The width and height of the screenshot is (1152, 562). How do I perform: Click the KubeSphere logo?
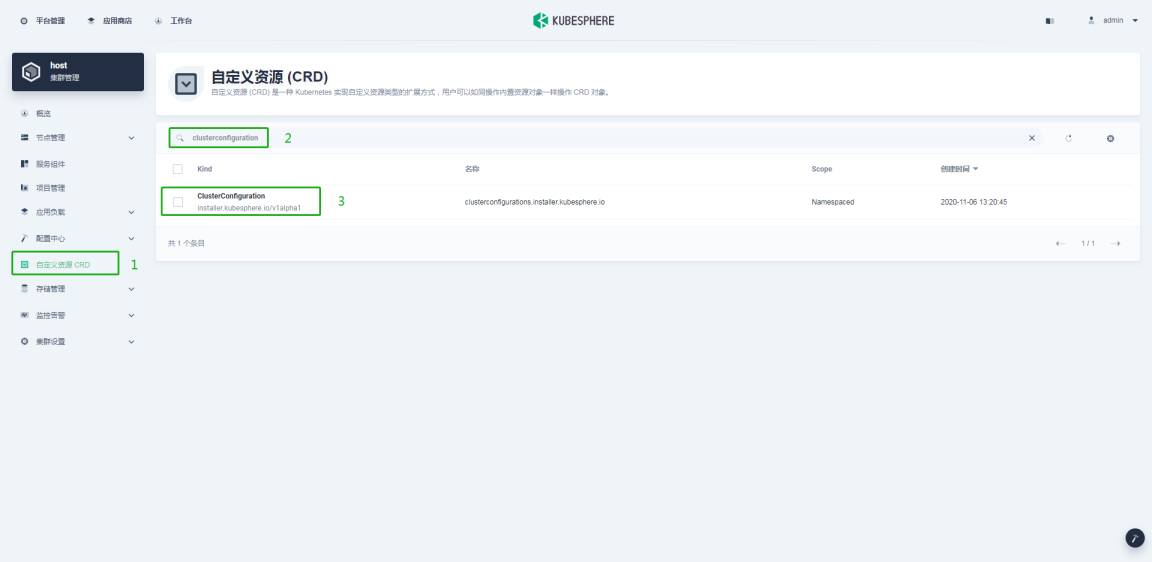[574, 20]
